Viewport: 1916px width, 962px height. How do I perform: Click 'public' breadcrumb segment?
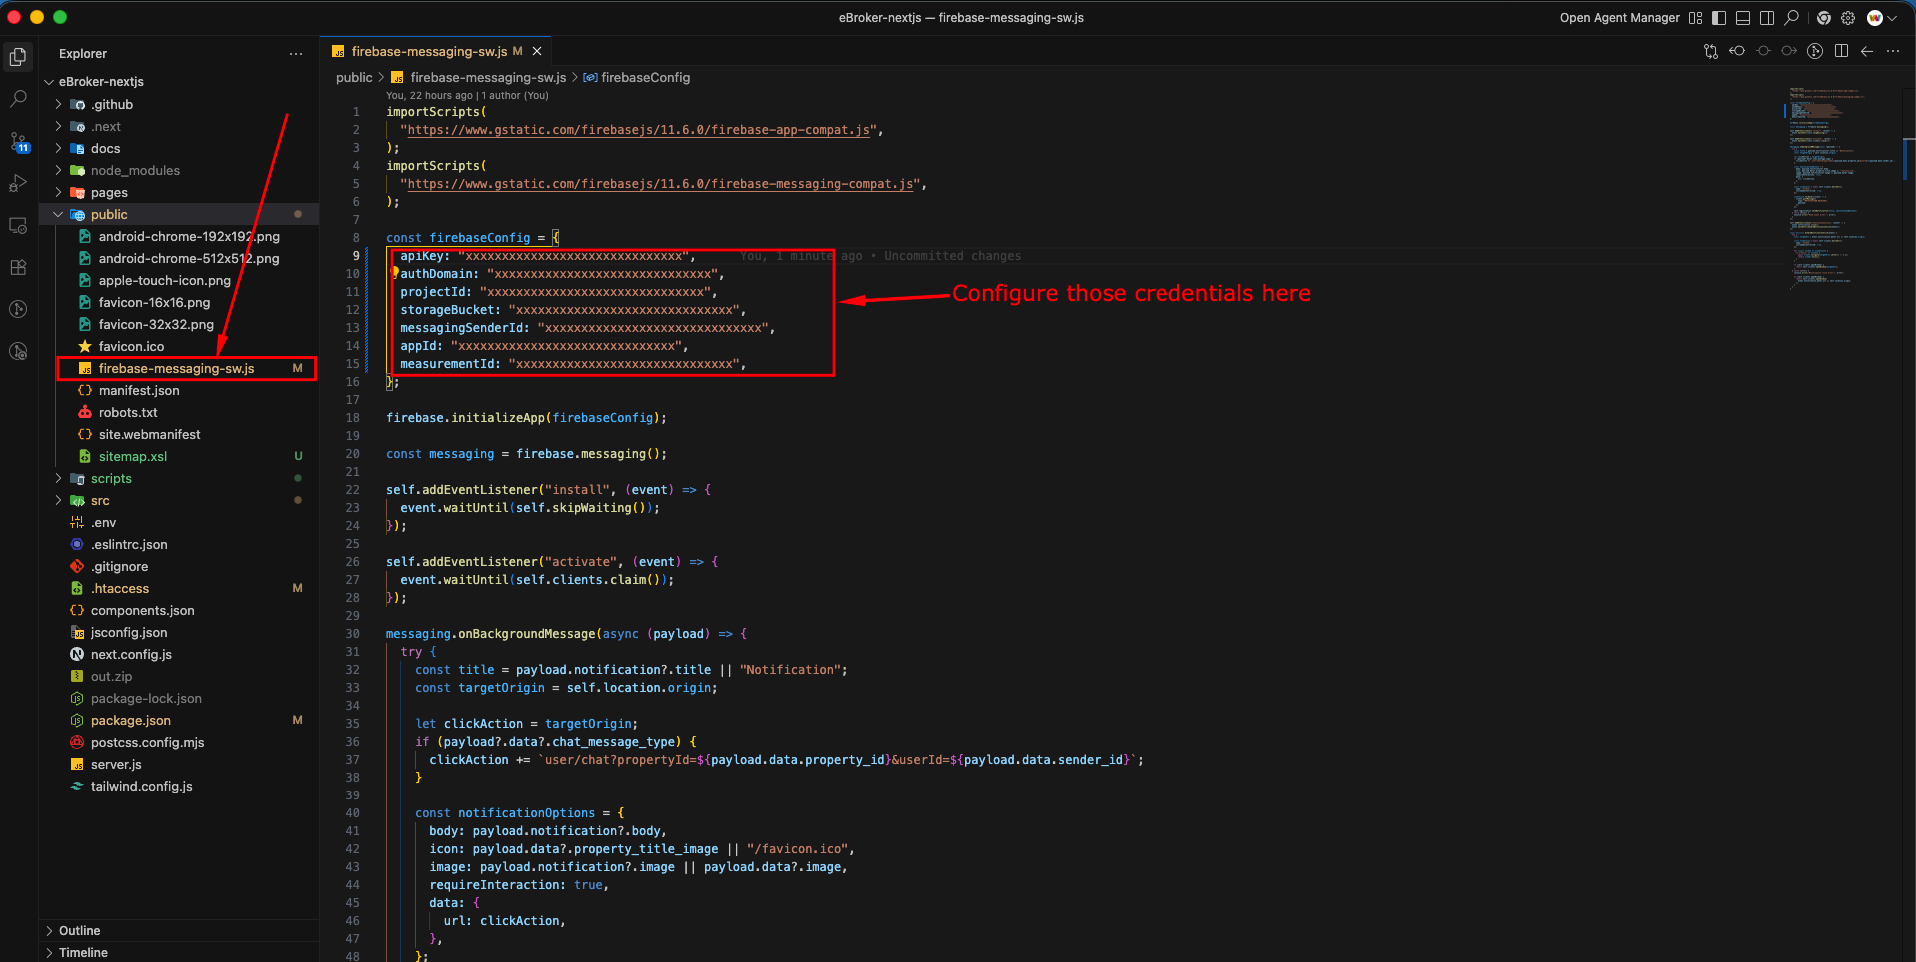[x=354, y=77]
